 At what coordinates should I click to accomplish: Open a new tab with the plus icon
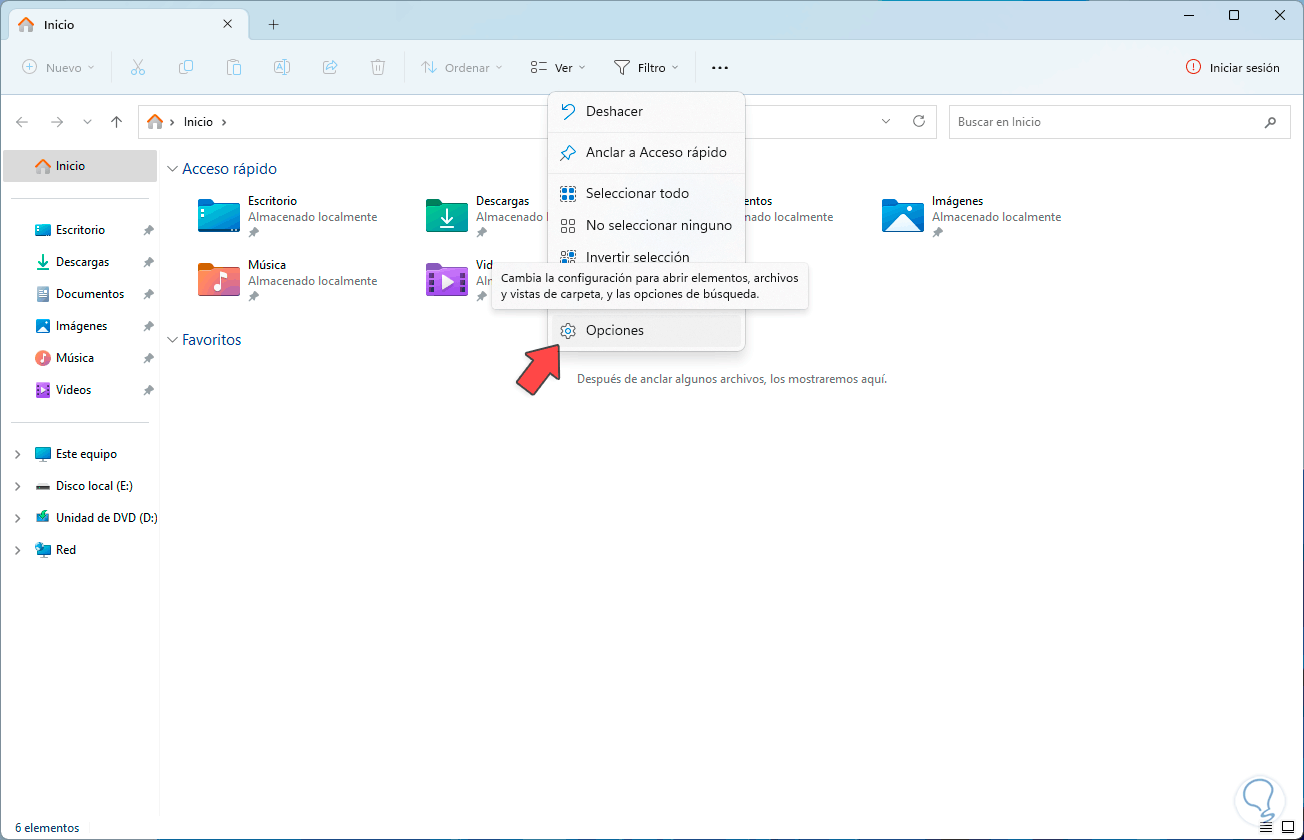[272, 24]
